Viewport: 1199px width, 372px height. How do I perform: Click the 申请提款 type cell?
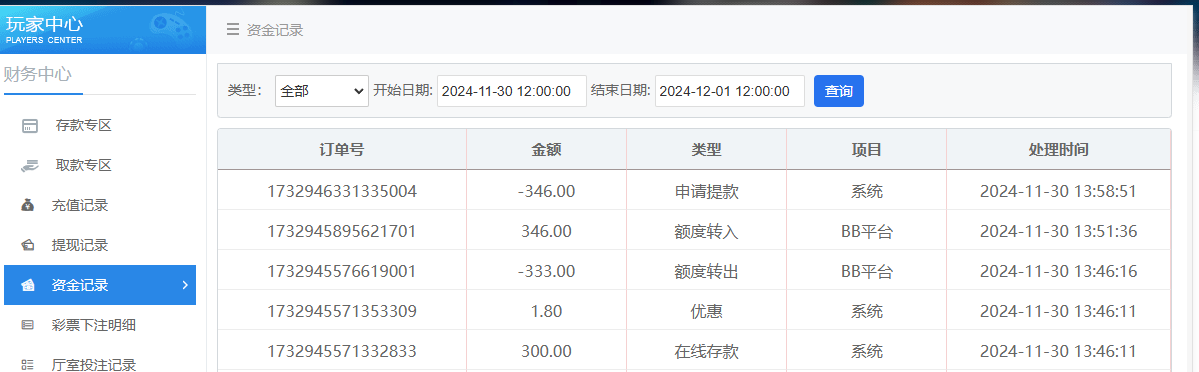point(706,191)
